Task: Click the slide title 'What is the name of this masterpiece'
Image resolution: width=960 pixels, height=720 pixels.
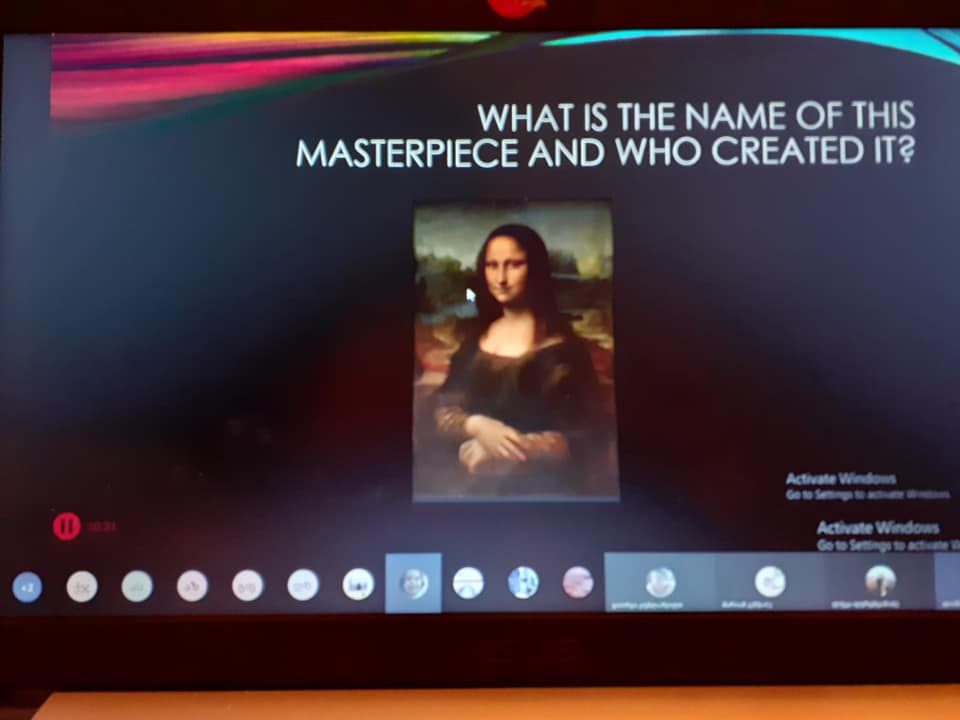Action: [606, 135]
